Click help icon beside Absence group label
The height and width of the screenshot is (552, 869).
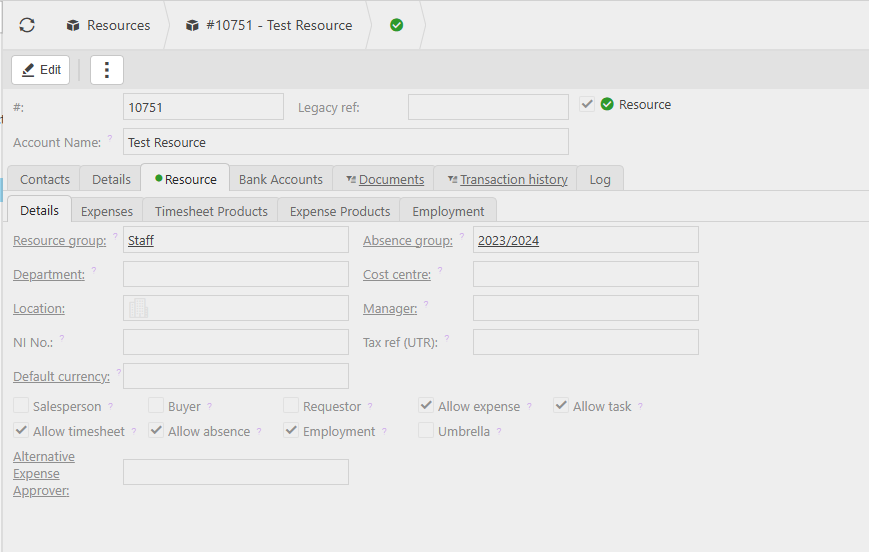pos(462,236)
